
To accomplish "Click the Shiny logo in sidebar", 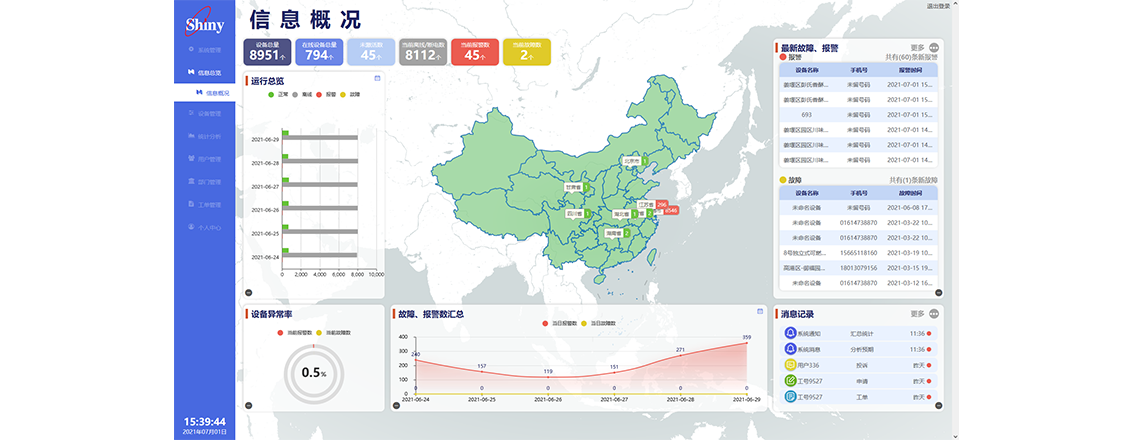I will (204, 21).
